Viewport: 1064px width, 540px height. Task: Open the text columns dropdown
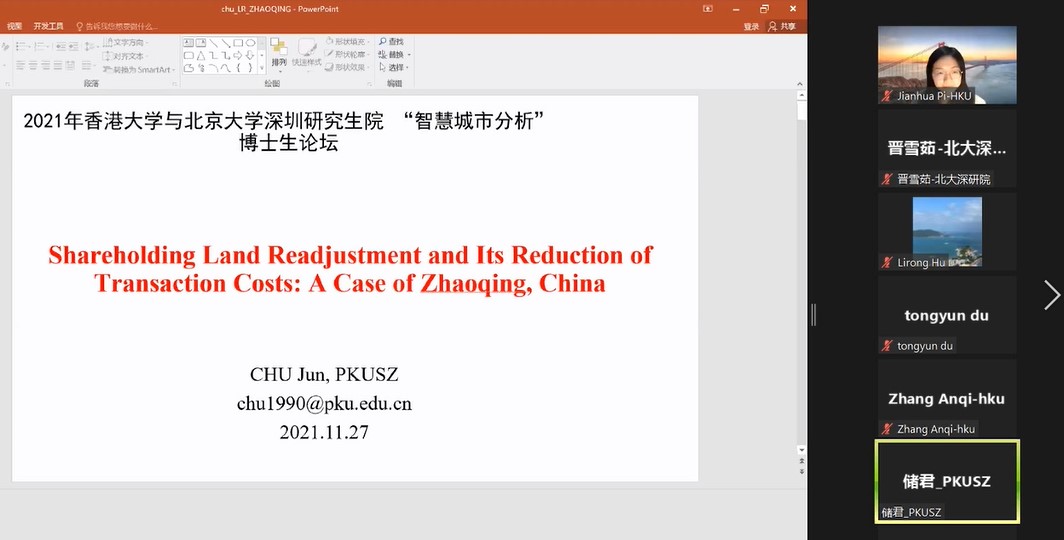(x=88, y=66)
